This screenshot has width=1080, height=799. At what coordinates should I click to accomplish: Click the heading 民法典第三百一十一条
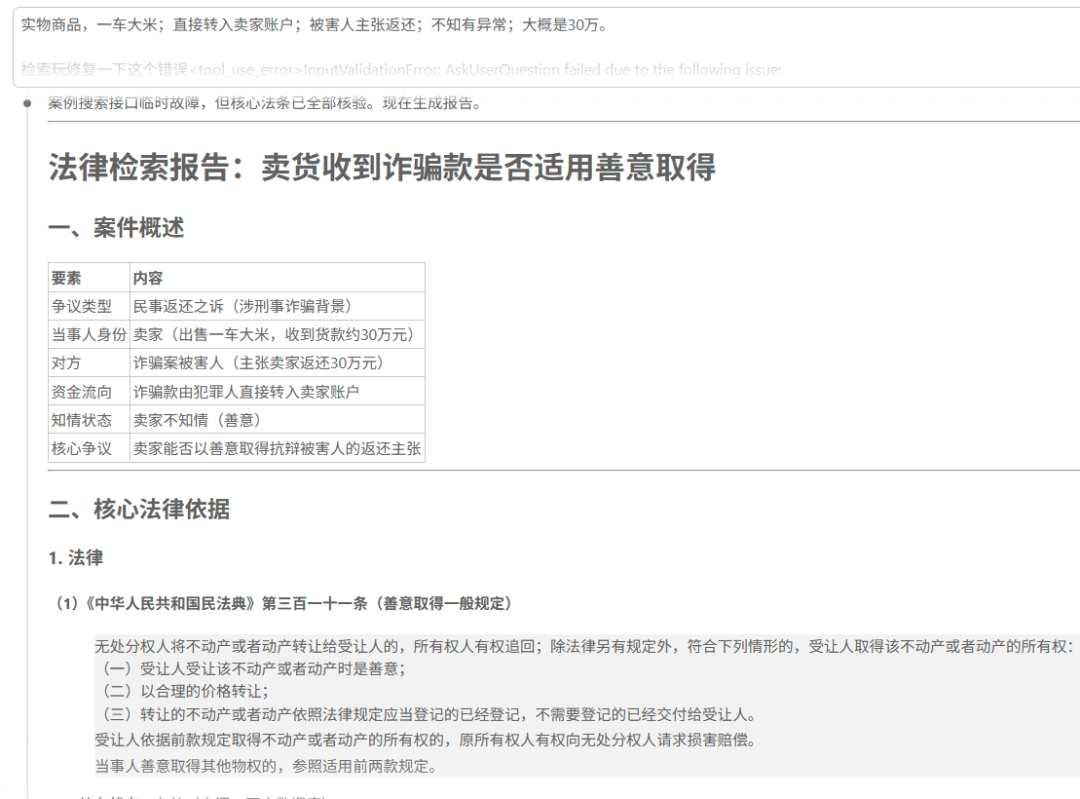(284, 603)
